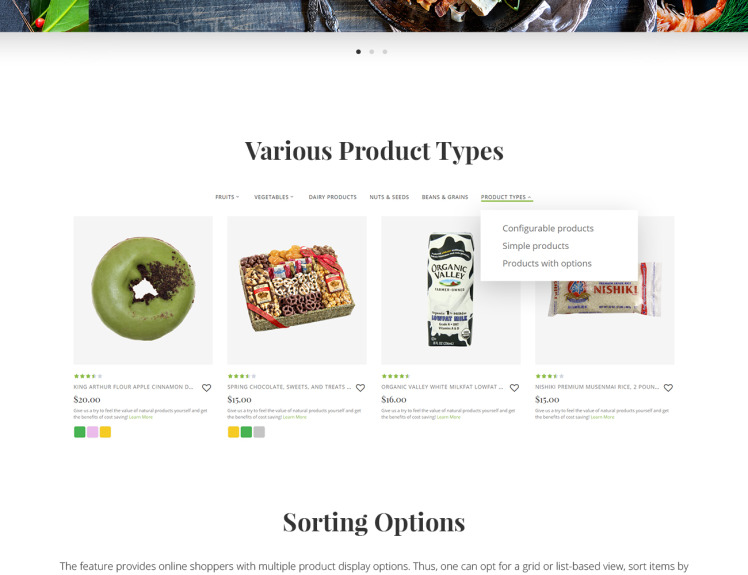Follow Learn More link under donut

[x=141, y=417]
